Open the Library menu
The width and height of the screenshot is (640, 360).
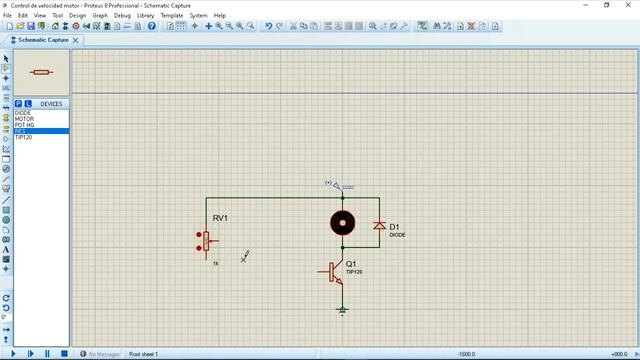point(145,16)
